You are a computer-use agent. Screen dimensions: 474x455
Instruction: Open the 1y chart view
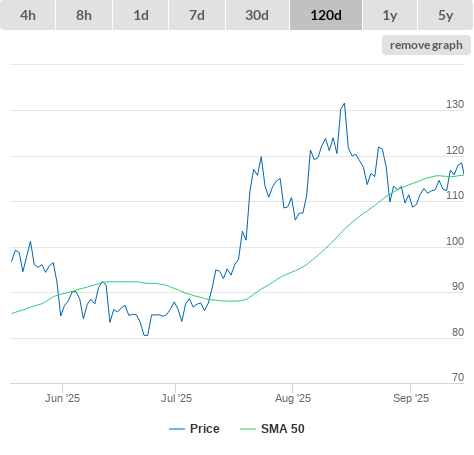(x=390, y=15)
